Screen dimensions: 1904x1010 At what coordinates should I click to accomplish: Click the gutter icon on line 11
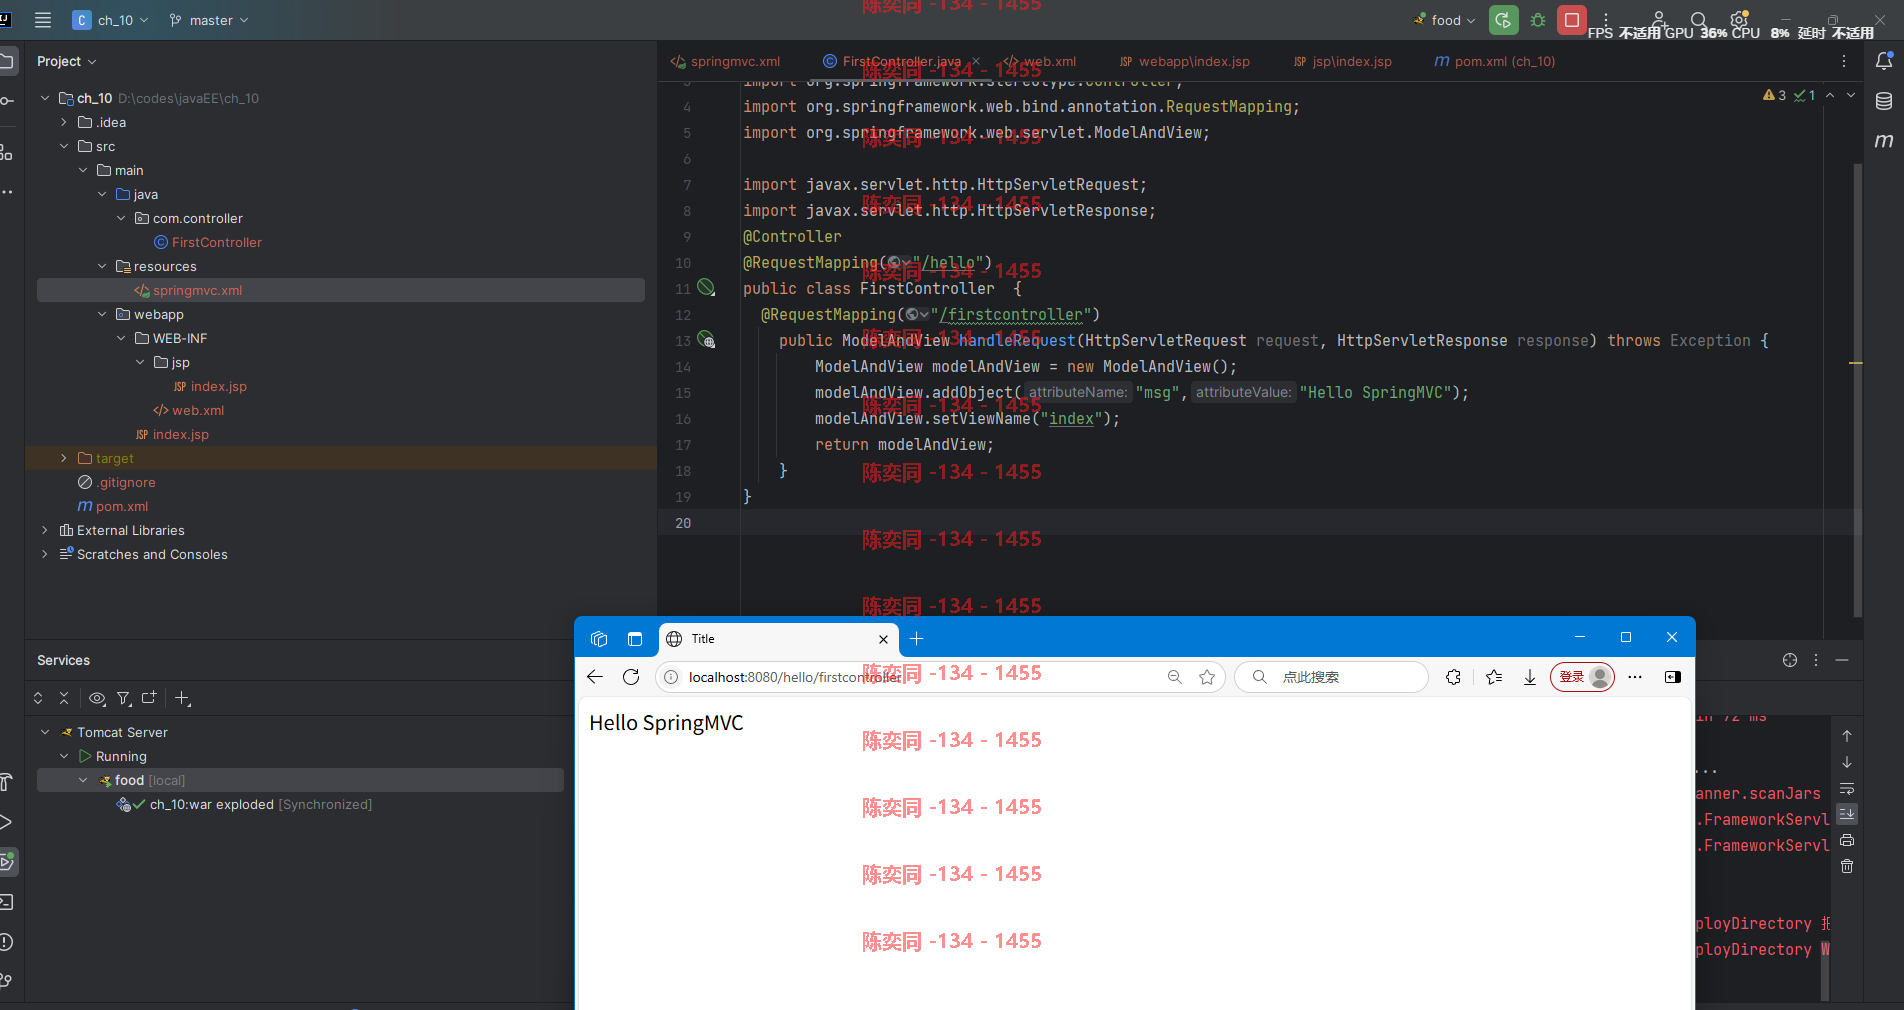[x=706, y=288]
